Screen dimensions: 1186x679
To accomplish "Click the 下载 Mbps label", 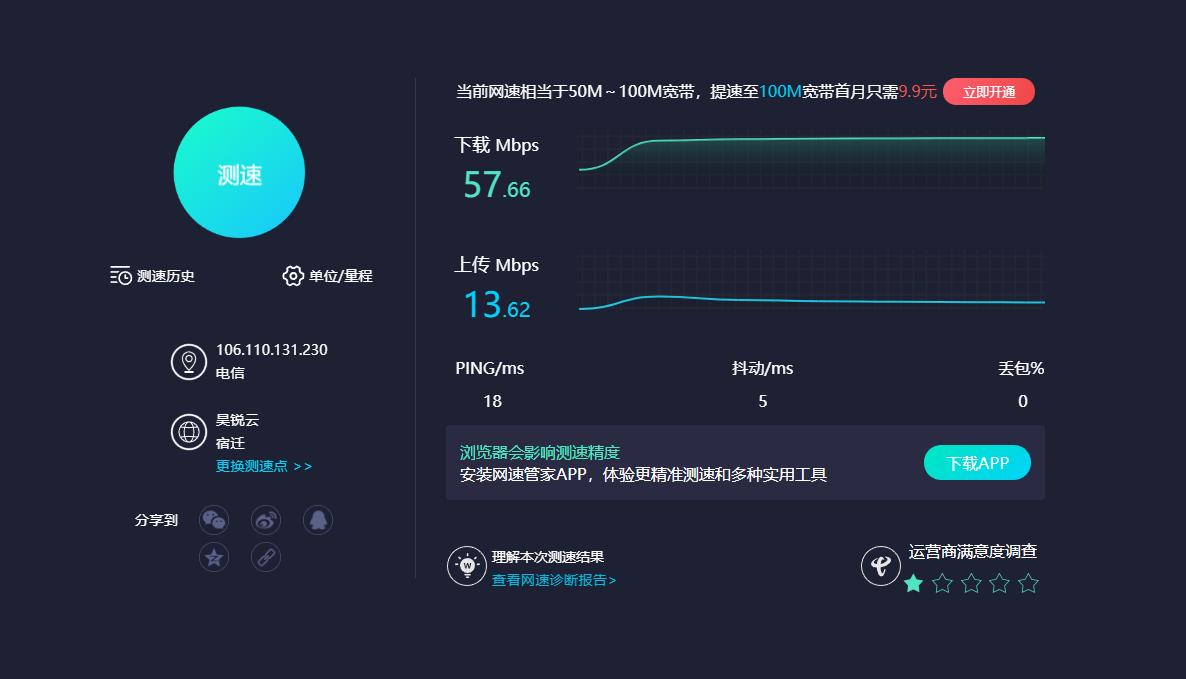I will (x=496, y=144).
